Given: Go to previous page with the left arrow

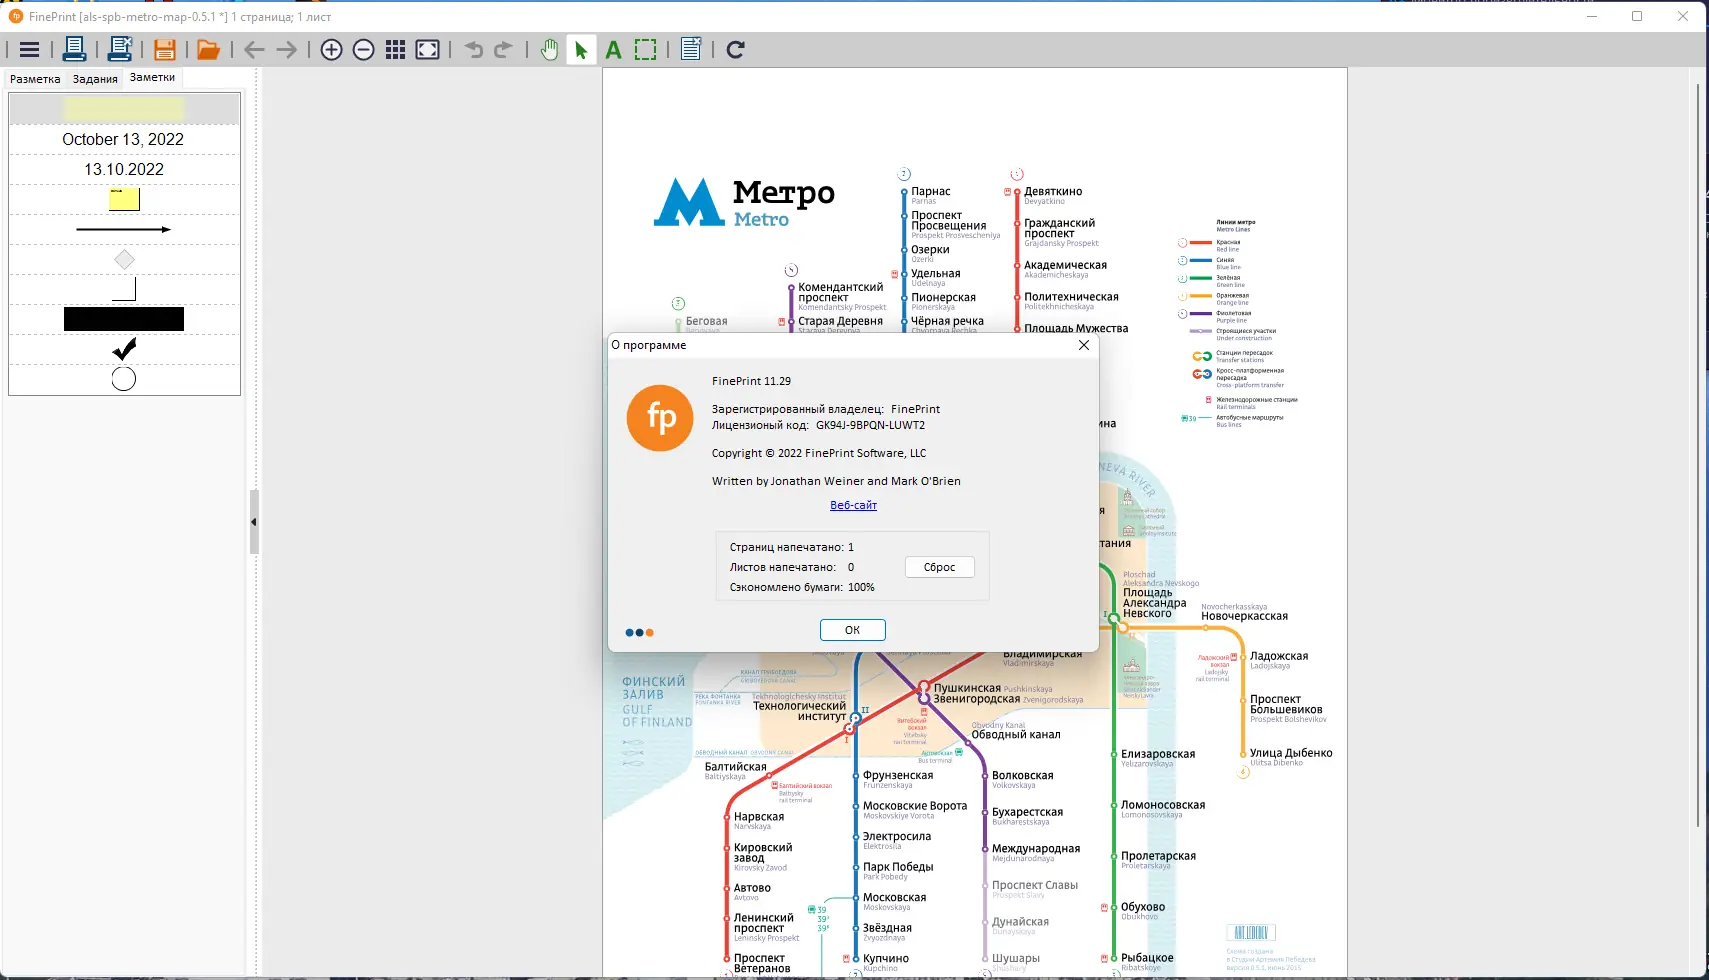Looking at the screenshot, I should tap(255, 50).
